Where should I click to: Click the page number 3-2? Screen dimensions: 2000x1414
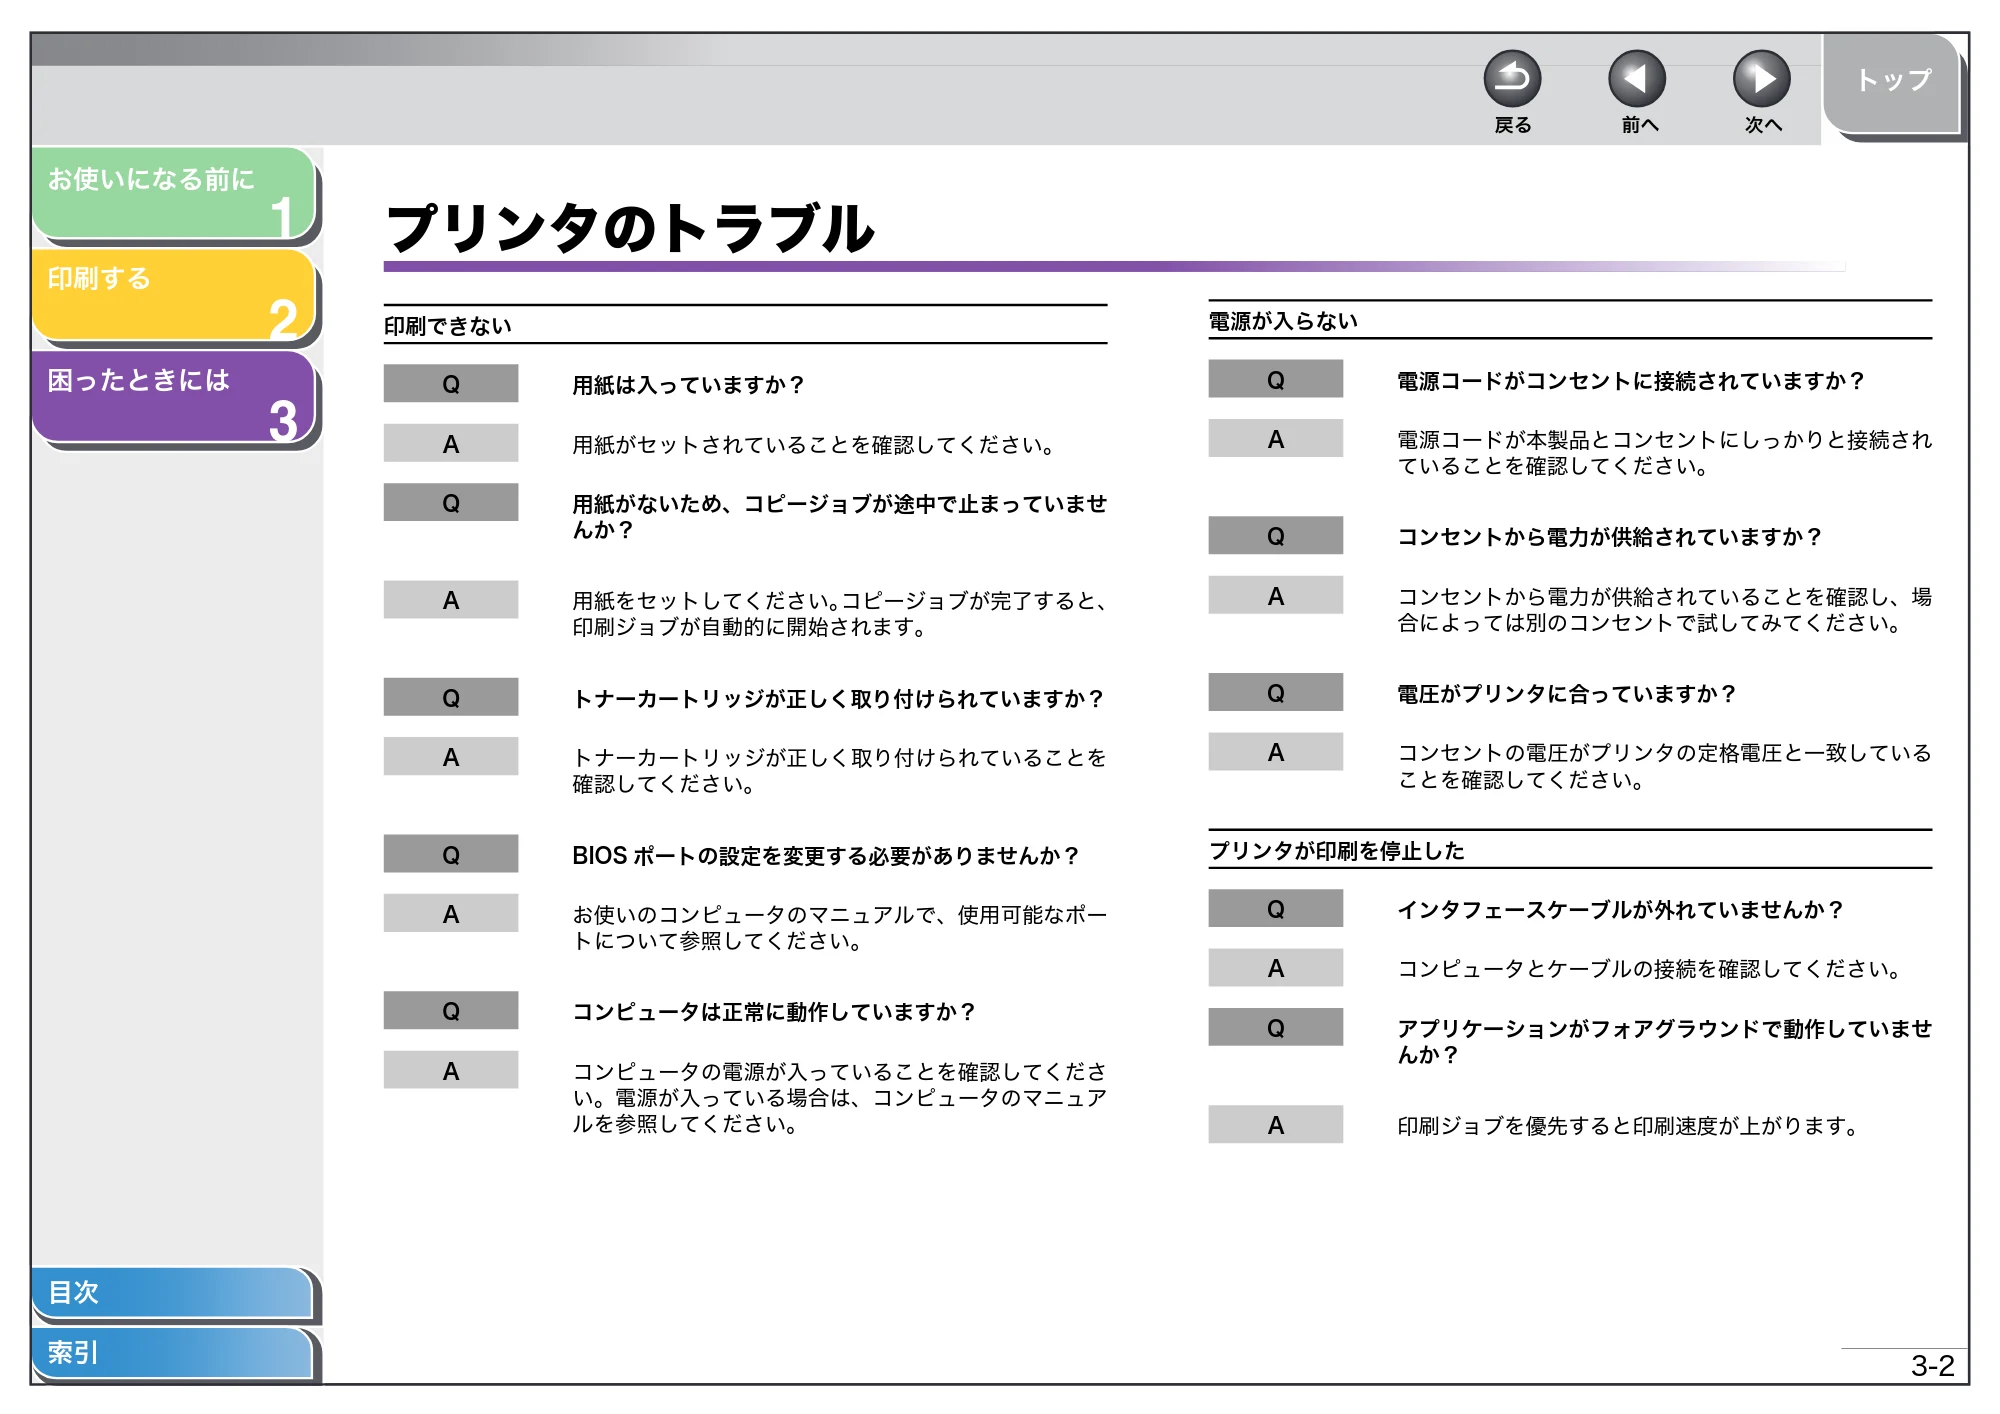point(1932,1366)
